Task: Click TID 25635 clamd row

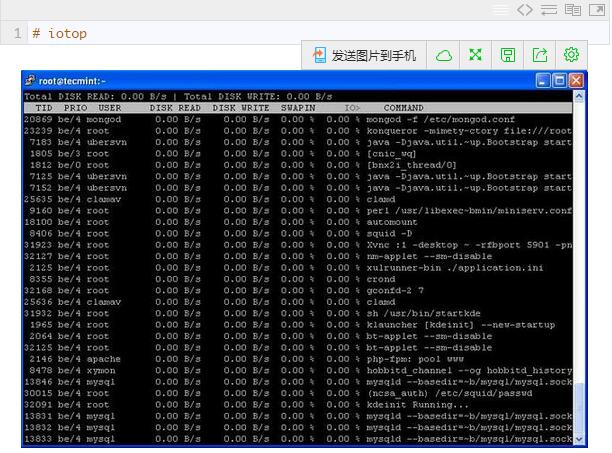Action: point(298,199)
